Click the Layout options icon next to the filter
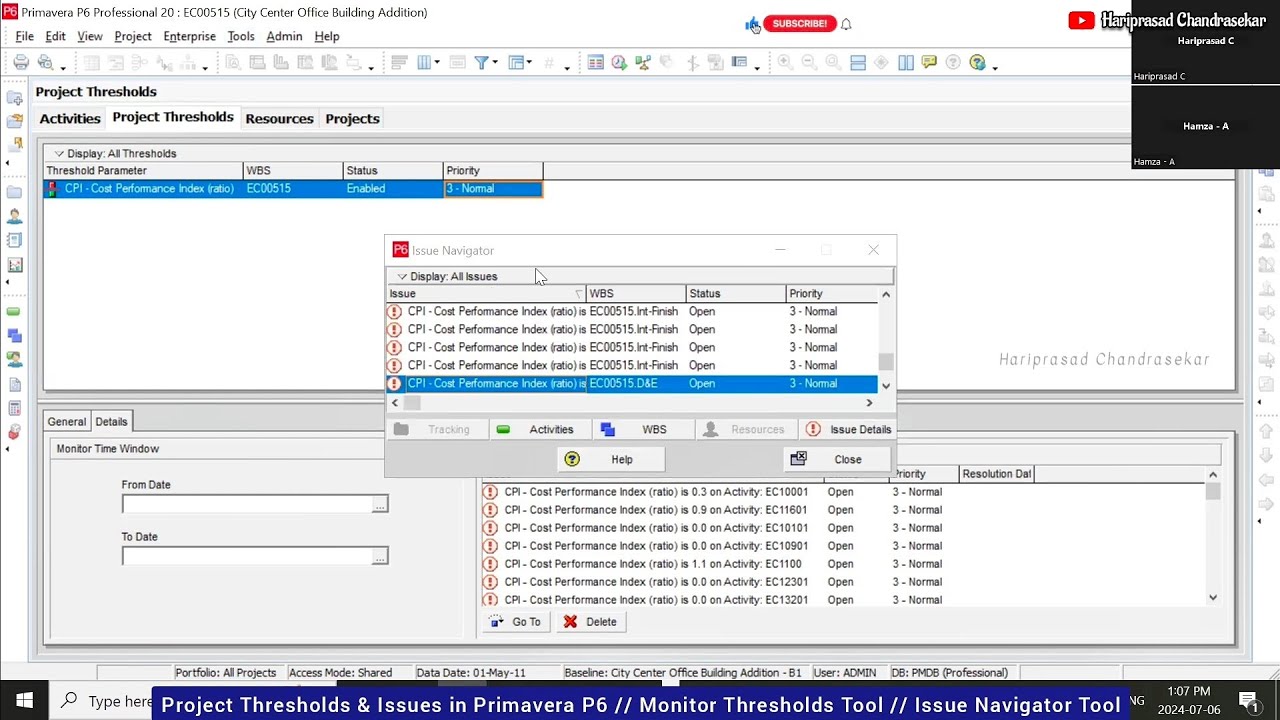This screenshot has height=720, width=1280. tap(517, 62)
